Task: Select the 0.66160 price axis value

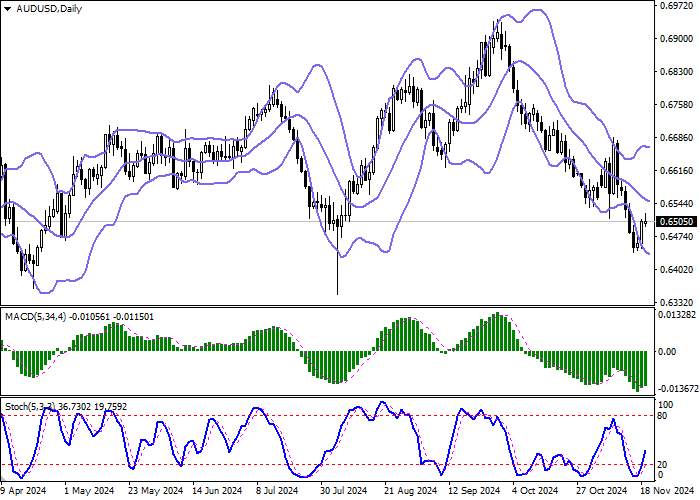Action: (x=676, y=171)
